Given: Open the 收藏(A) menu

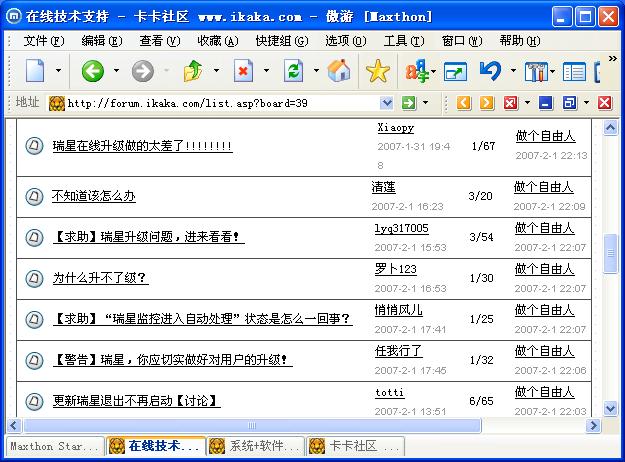Looking at the screenshot, I should pyautogui.click(x=218, y=41).
